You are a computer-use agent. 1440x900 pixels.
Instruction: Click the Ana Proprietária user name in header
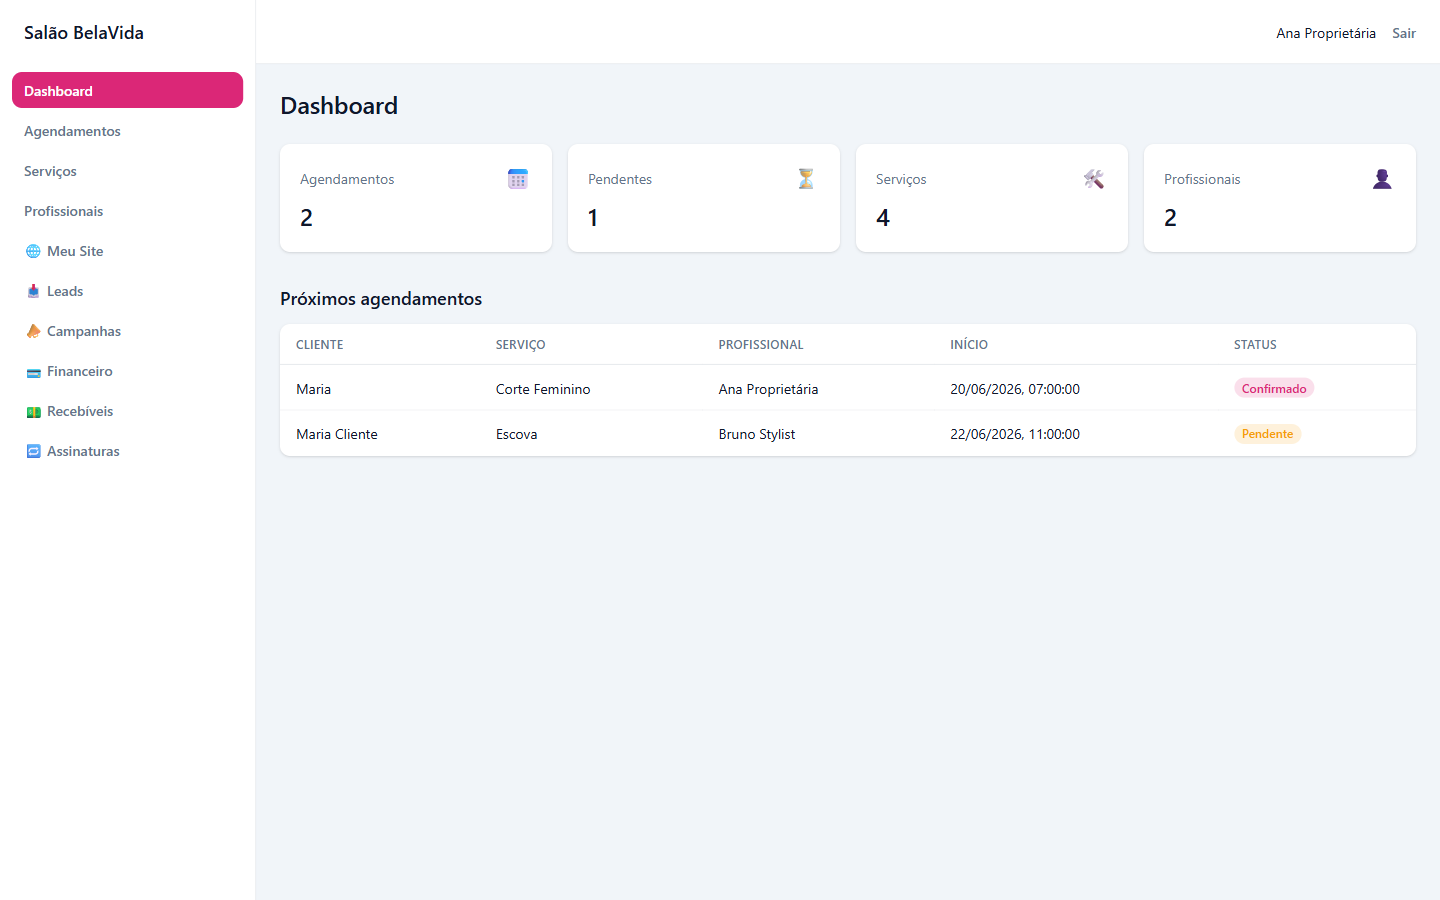[x=1326, y=33]
